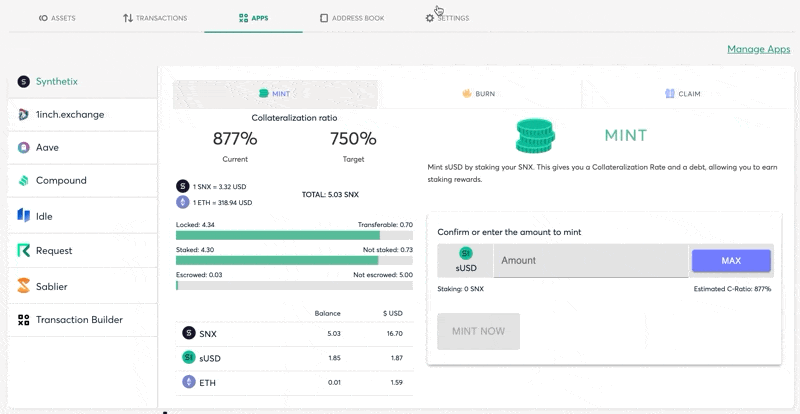Click the Aave ghost icon
The image size is (800, 414).
click(x=23, y=148)
